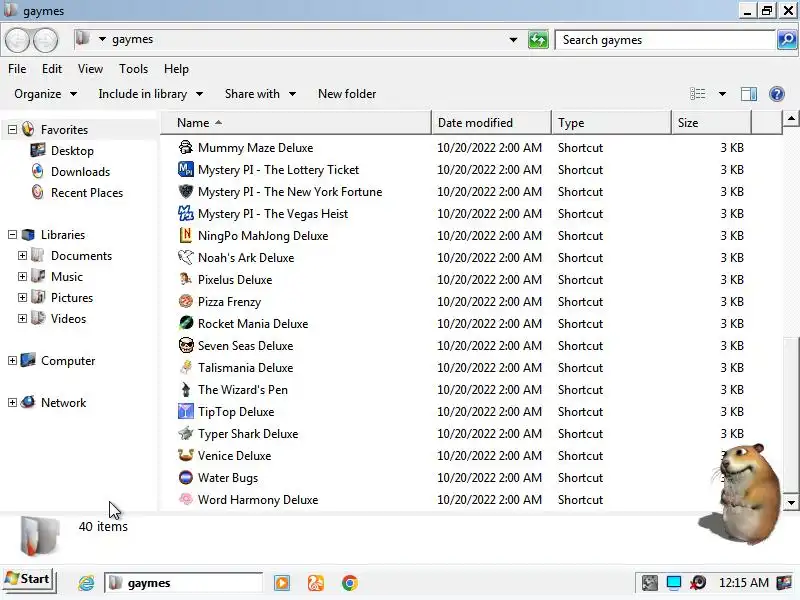The width and height of the screenshot is (800, 600).
Task: Expand the Music library node
Action: [22, 277]
